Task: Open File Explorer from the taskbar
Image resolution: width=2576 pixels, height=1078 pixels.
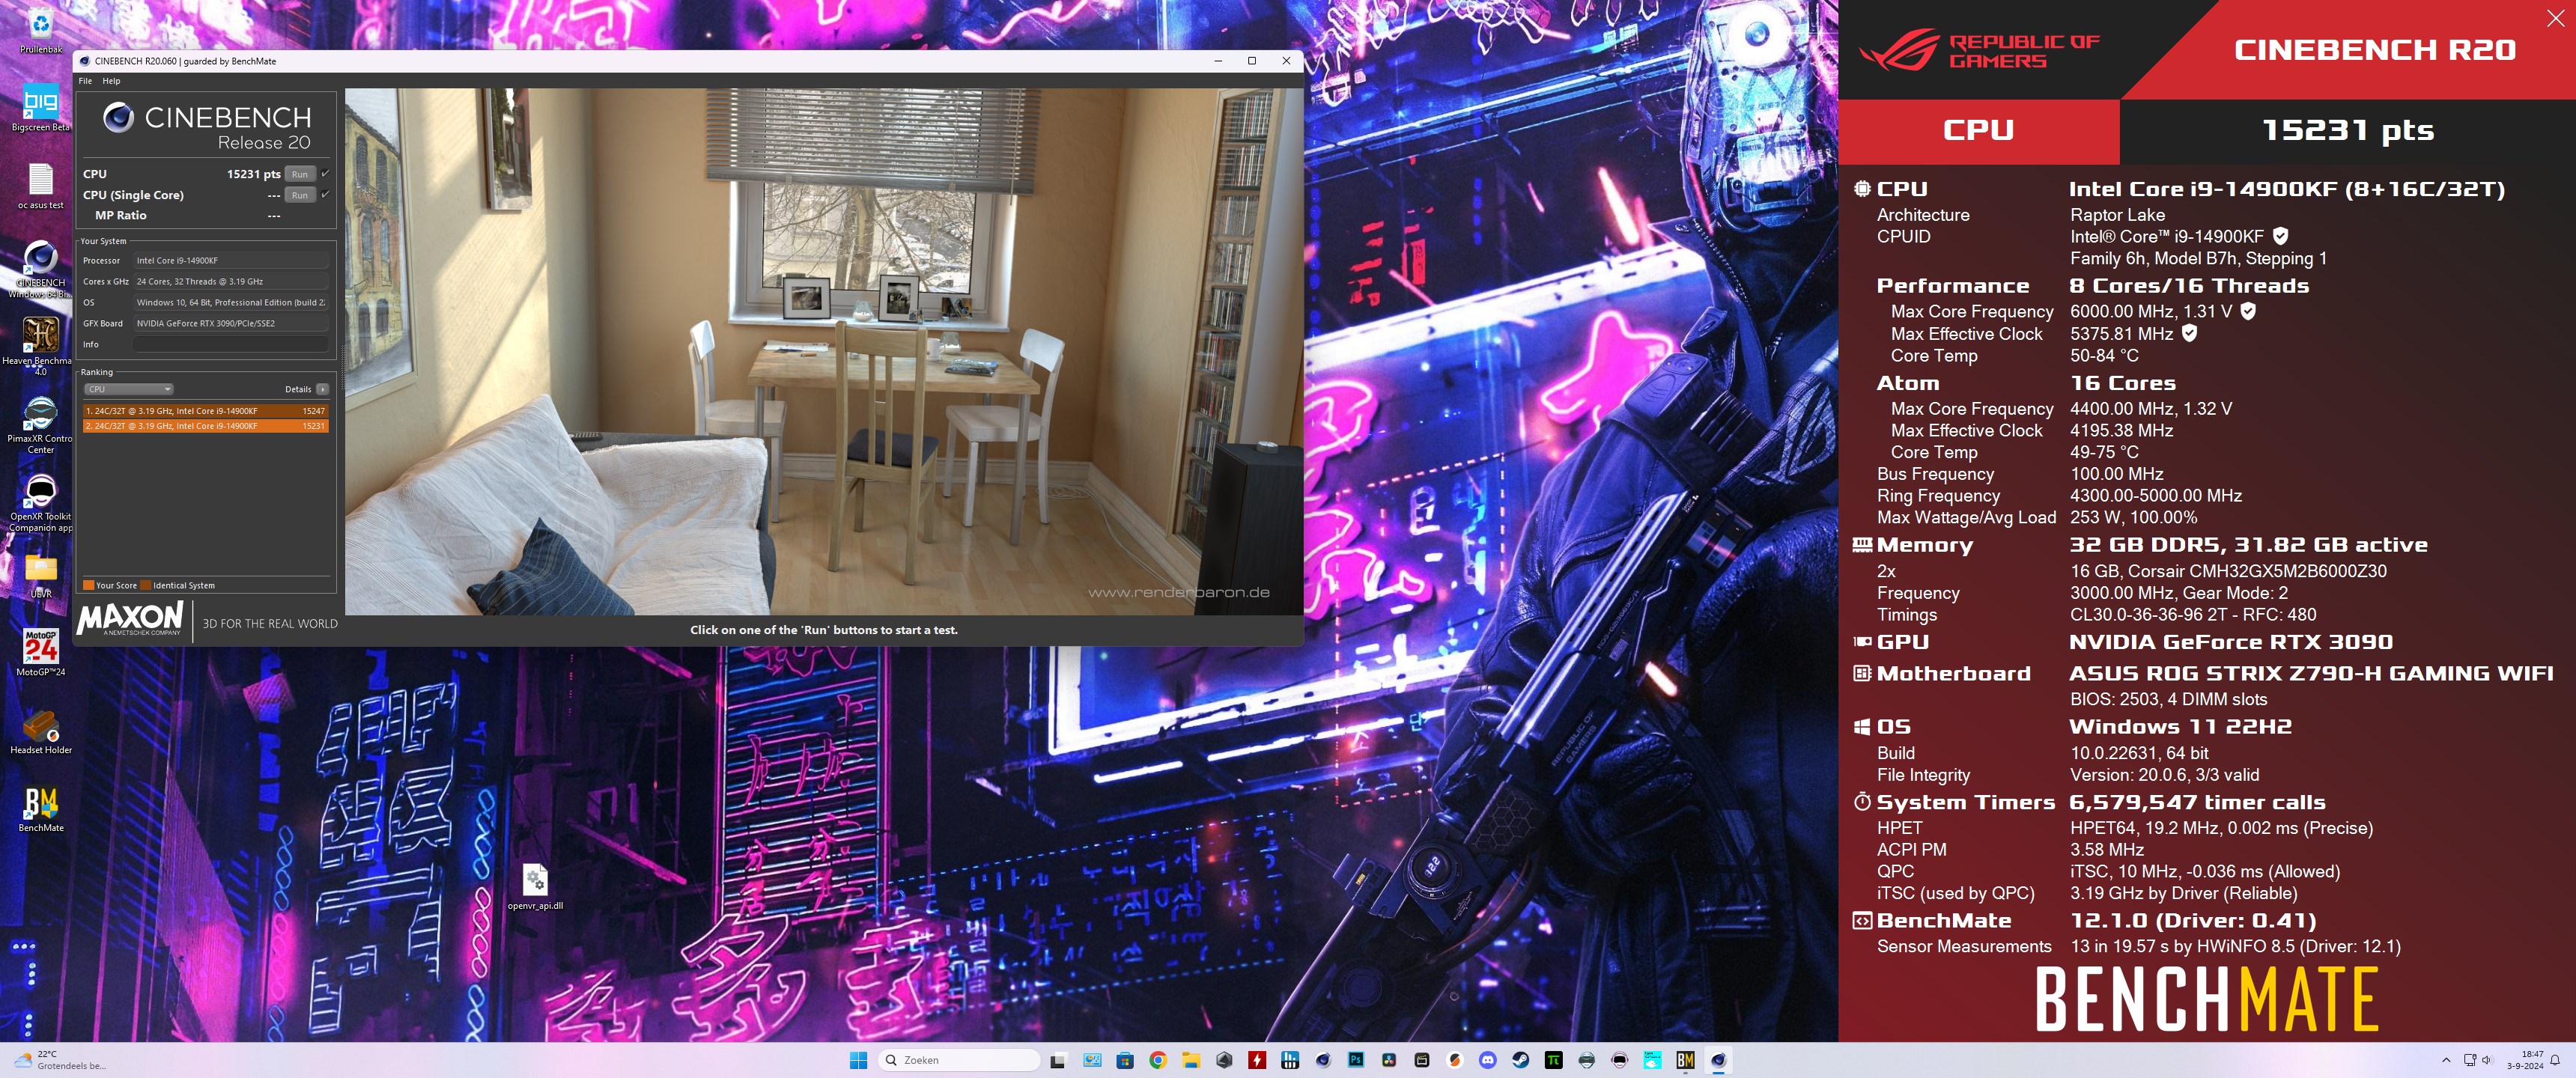Action: 1191,1060
